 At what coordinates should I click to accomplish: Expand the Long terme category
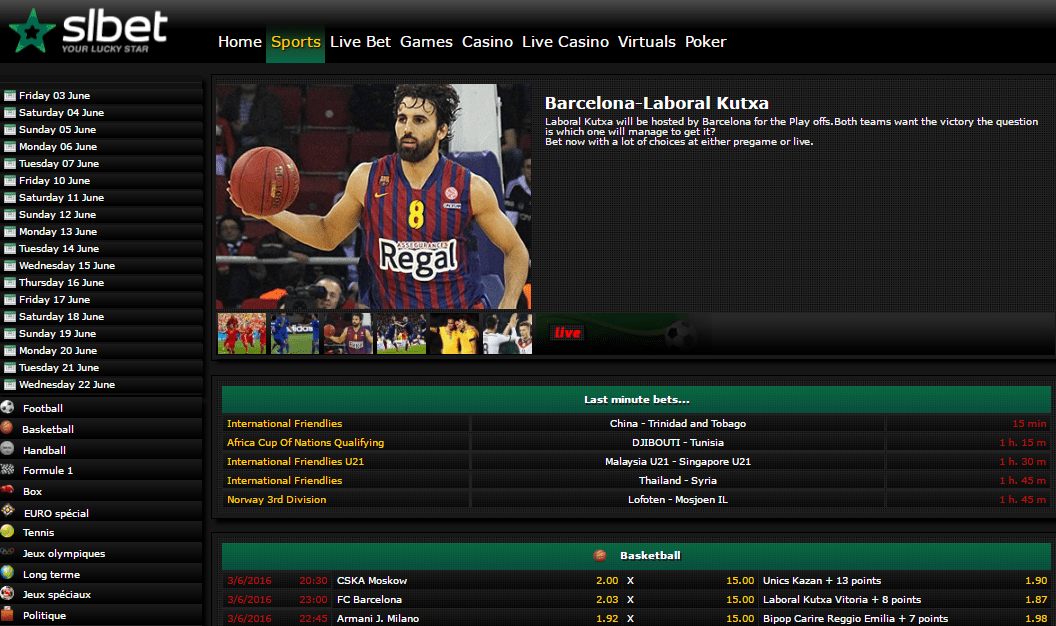pos(51,575)
